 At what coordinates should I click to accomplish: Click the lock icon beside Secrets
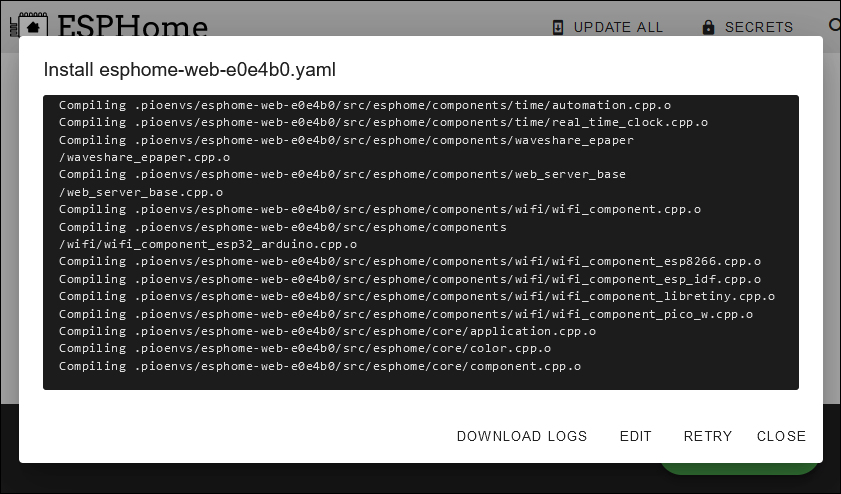tap(709, 27)
